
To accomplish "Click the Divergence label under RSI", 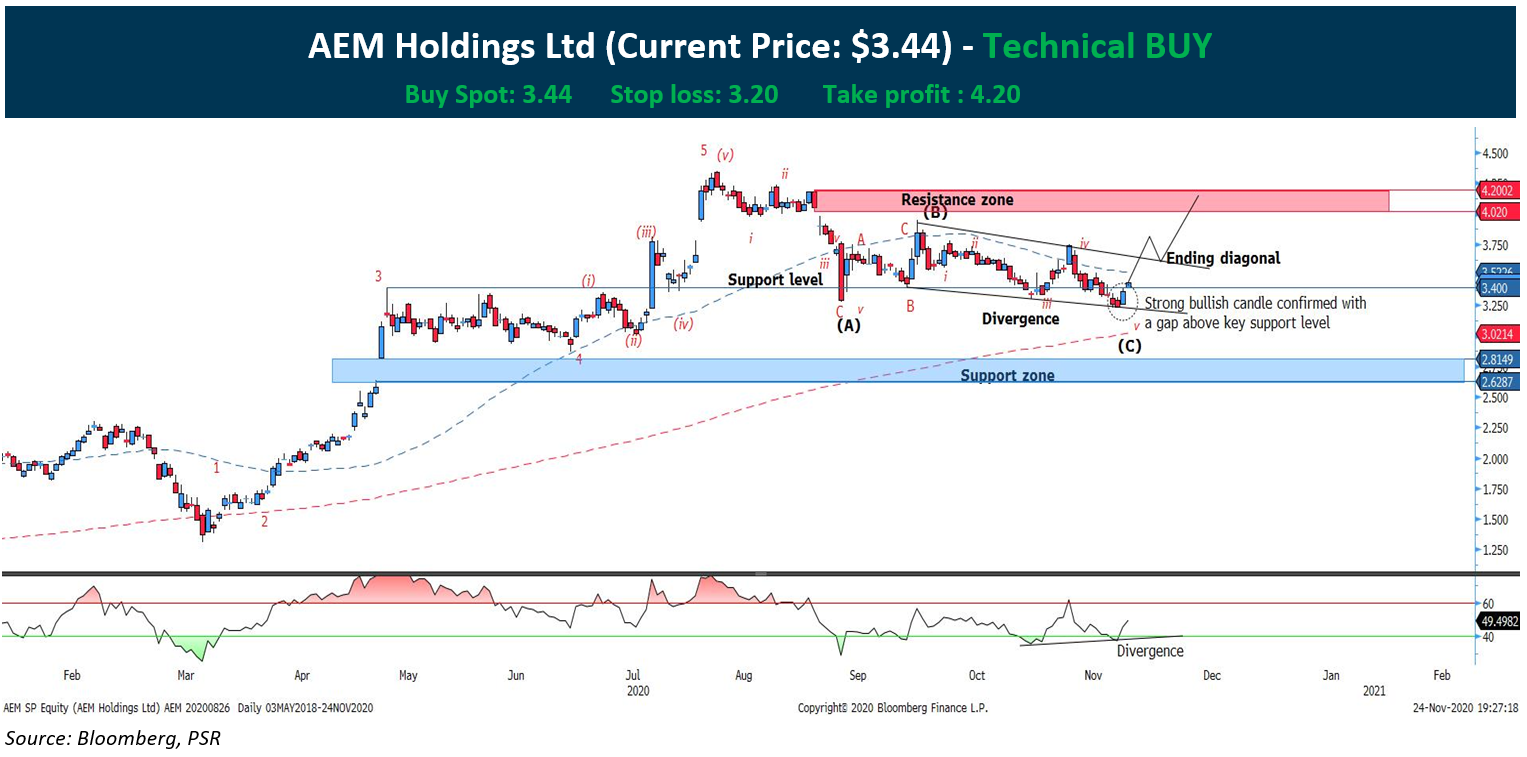I will [1149, 651].
